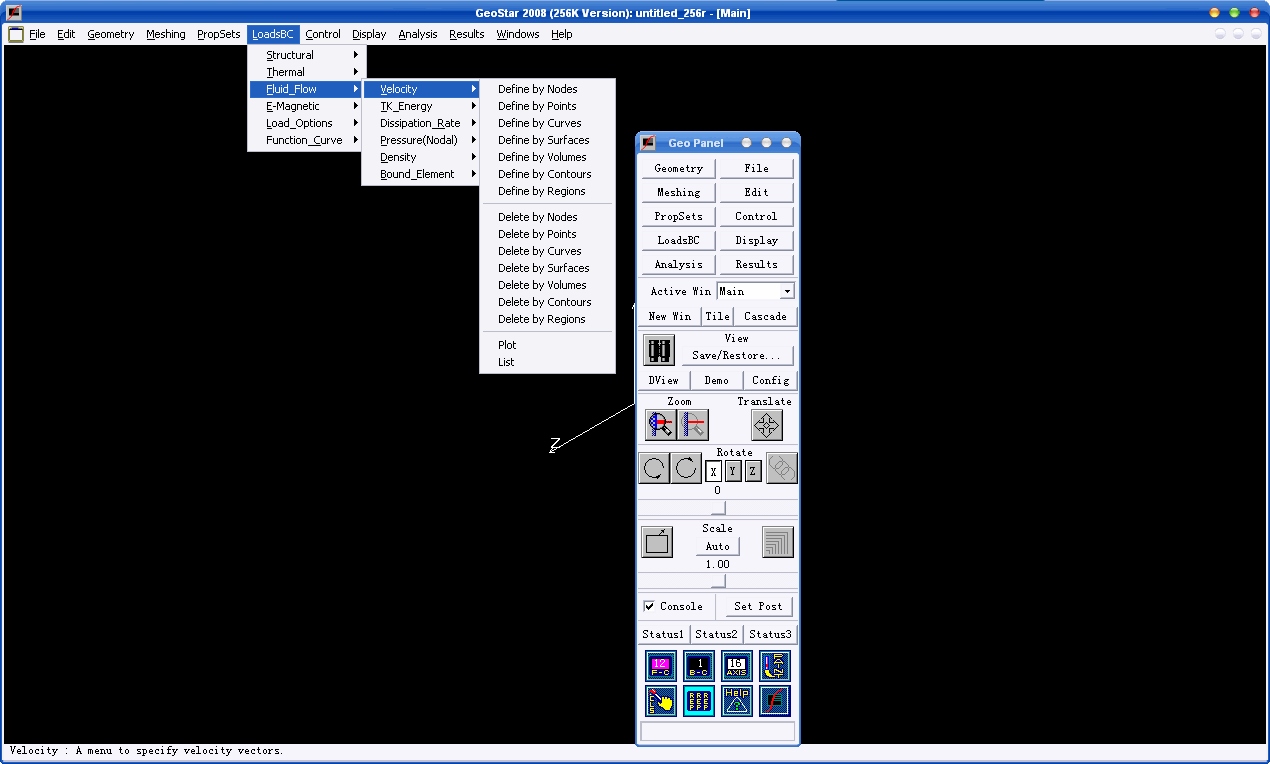Viewport: 1270px width, 764px height.
Task: Click the cyan RRR PPP grid icon
Action: [x=699, y=701]
